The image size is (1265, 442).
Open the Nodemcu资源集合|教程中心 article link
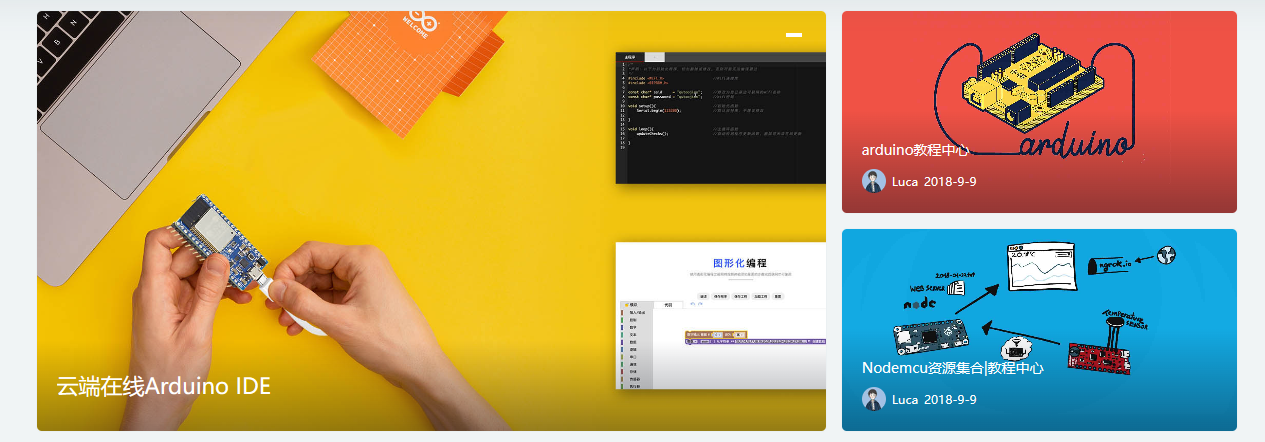point(952,368)
